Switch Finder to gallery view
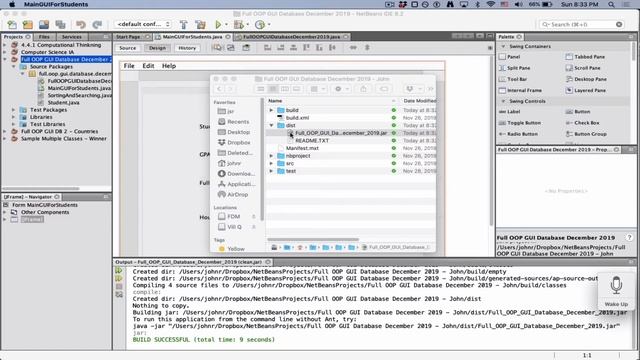640x360 pixels. [x=297, y=89]
